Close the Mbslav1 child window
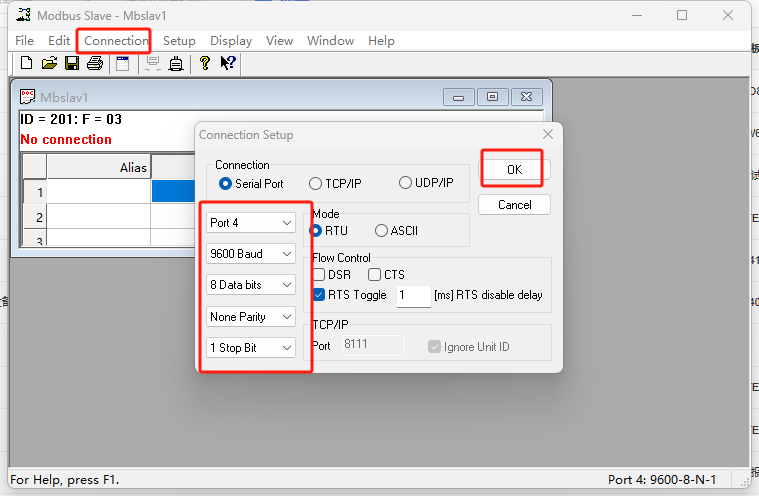The height and width of the screenshot is (496, 759). pyautogui.click(x=527, y=97)
